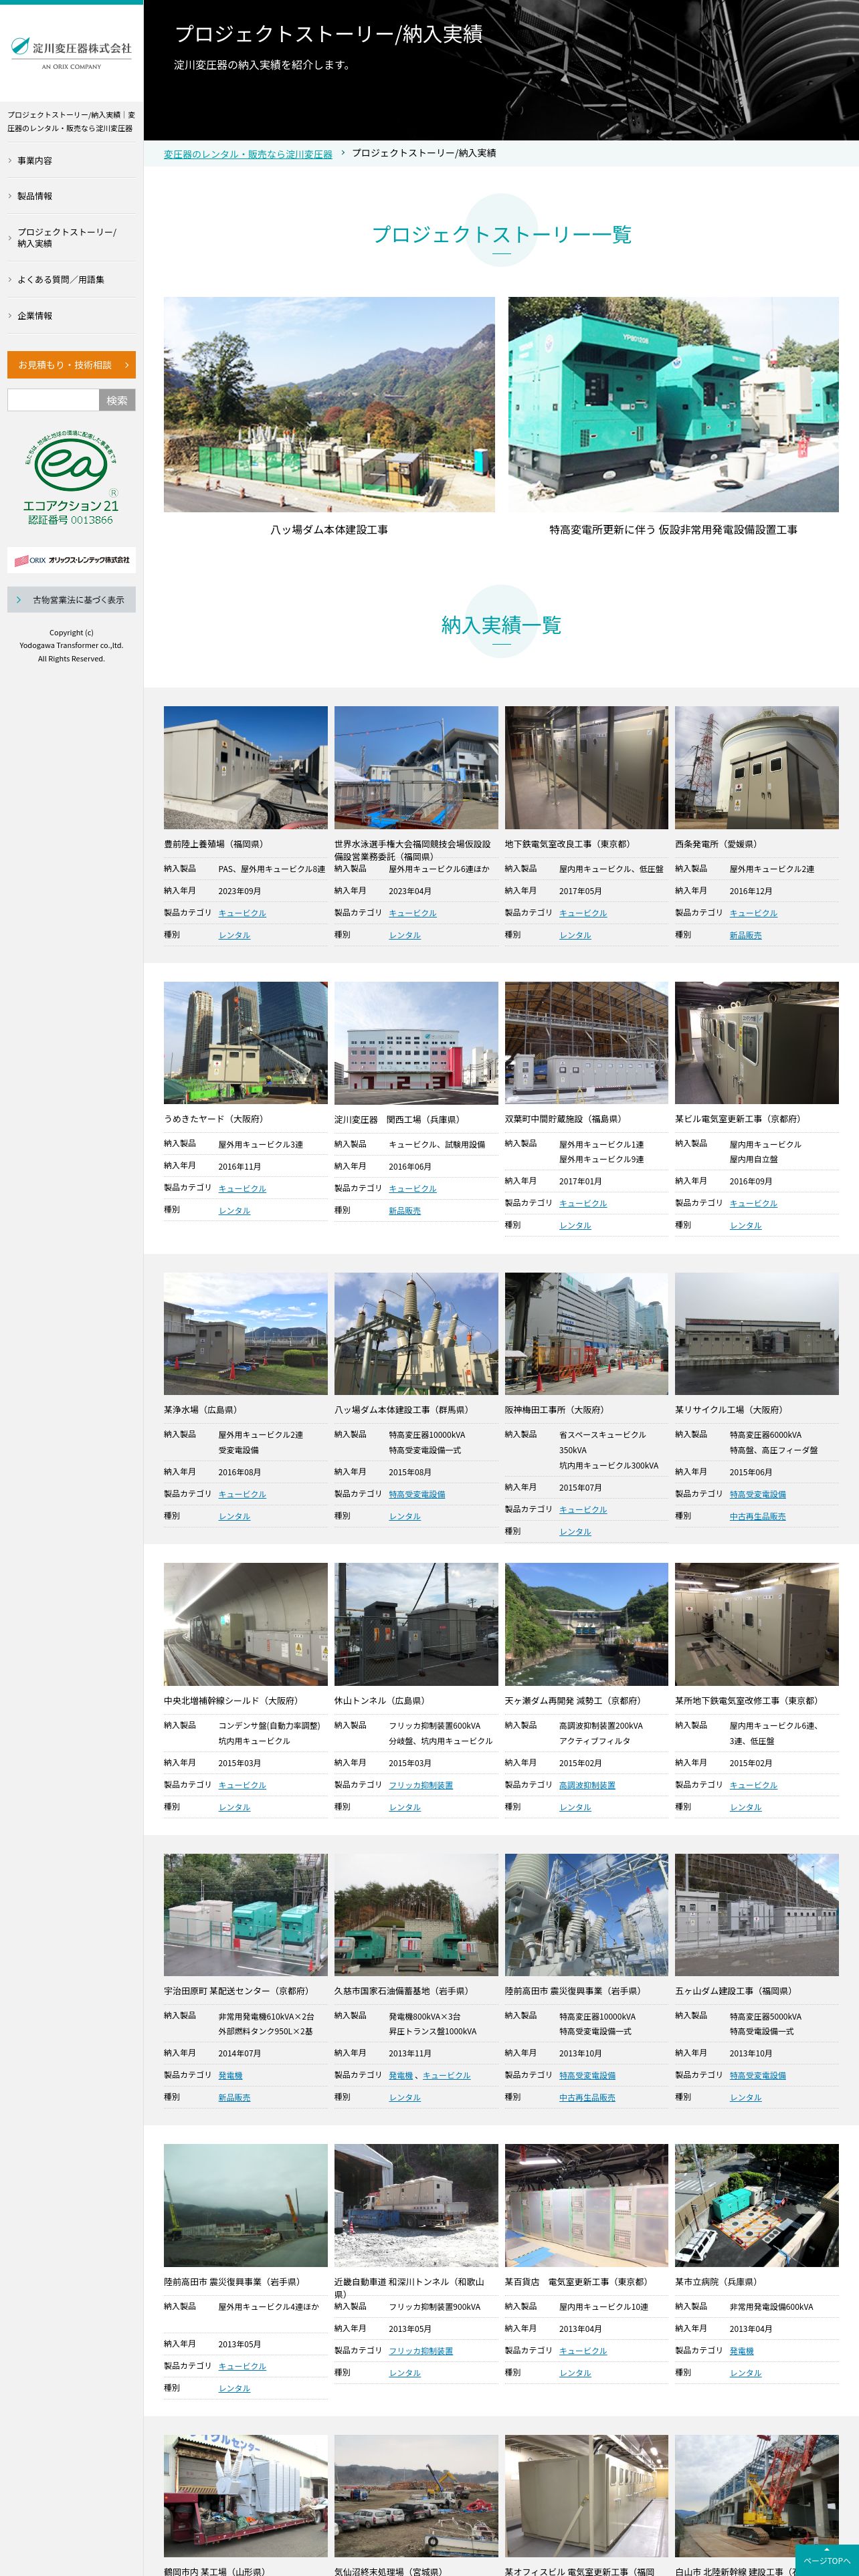The width and height of the screenshot is (859, 2576).
Task: Click 発電機 link for 某市立病院
Action: (741, 2351)
